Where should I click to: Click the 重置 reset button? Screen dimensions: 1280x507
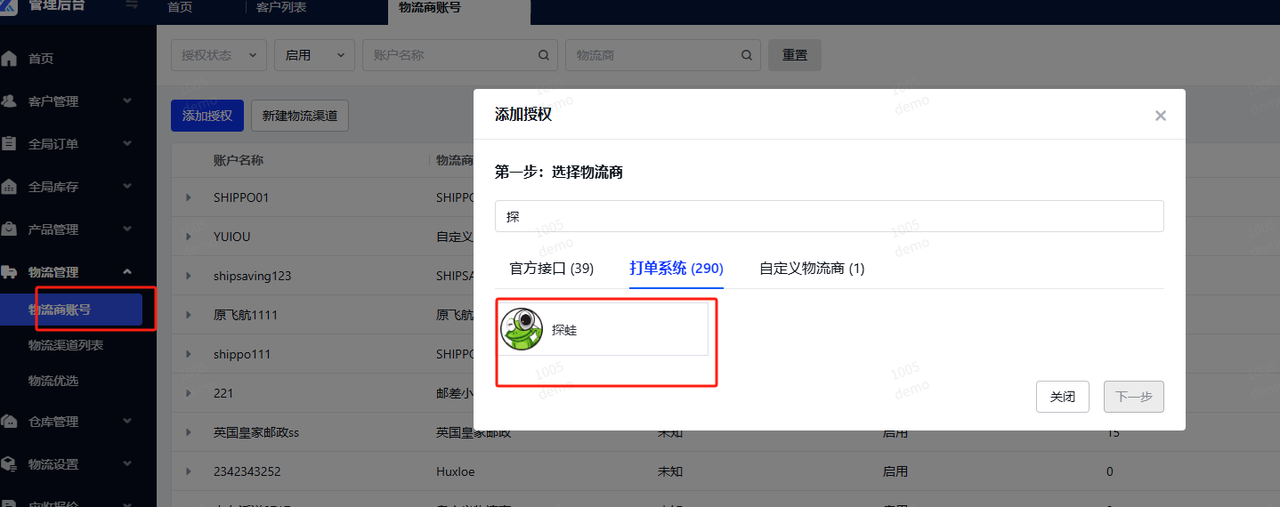[x=794, y=55]
